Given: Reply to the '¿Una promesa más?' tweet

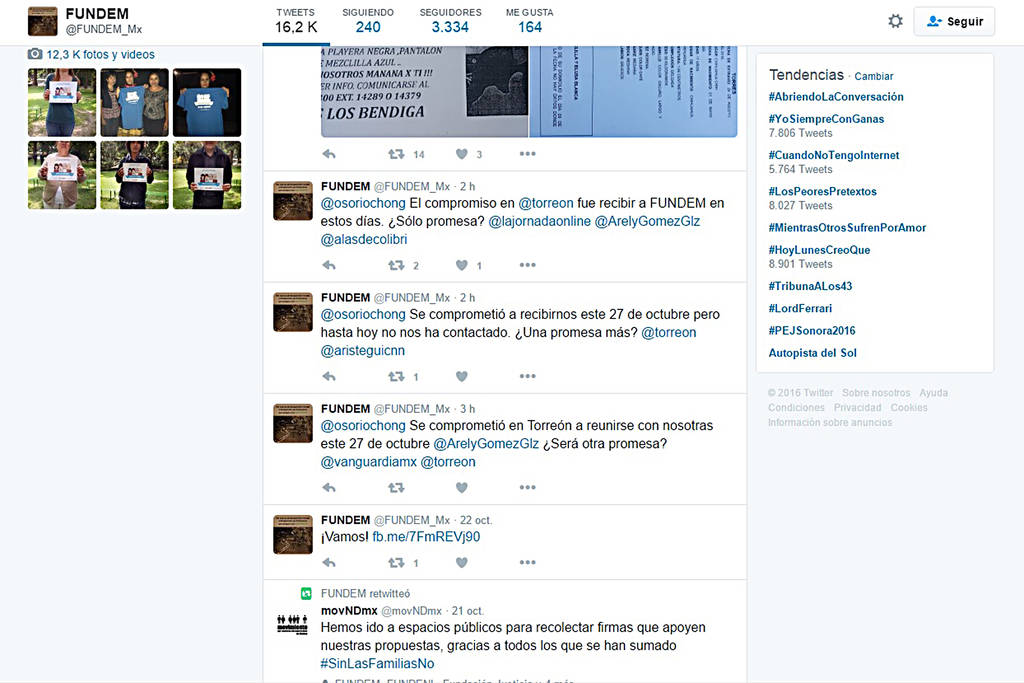Looking at the screenshot, I should pyautogui.click(x=329, y=377).
